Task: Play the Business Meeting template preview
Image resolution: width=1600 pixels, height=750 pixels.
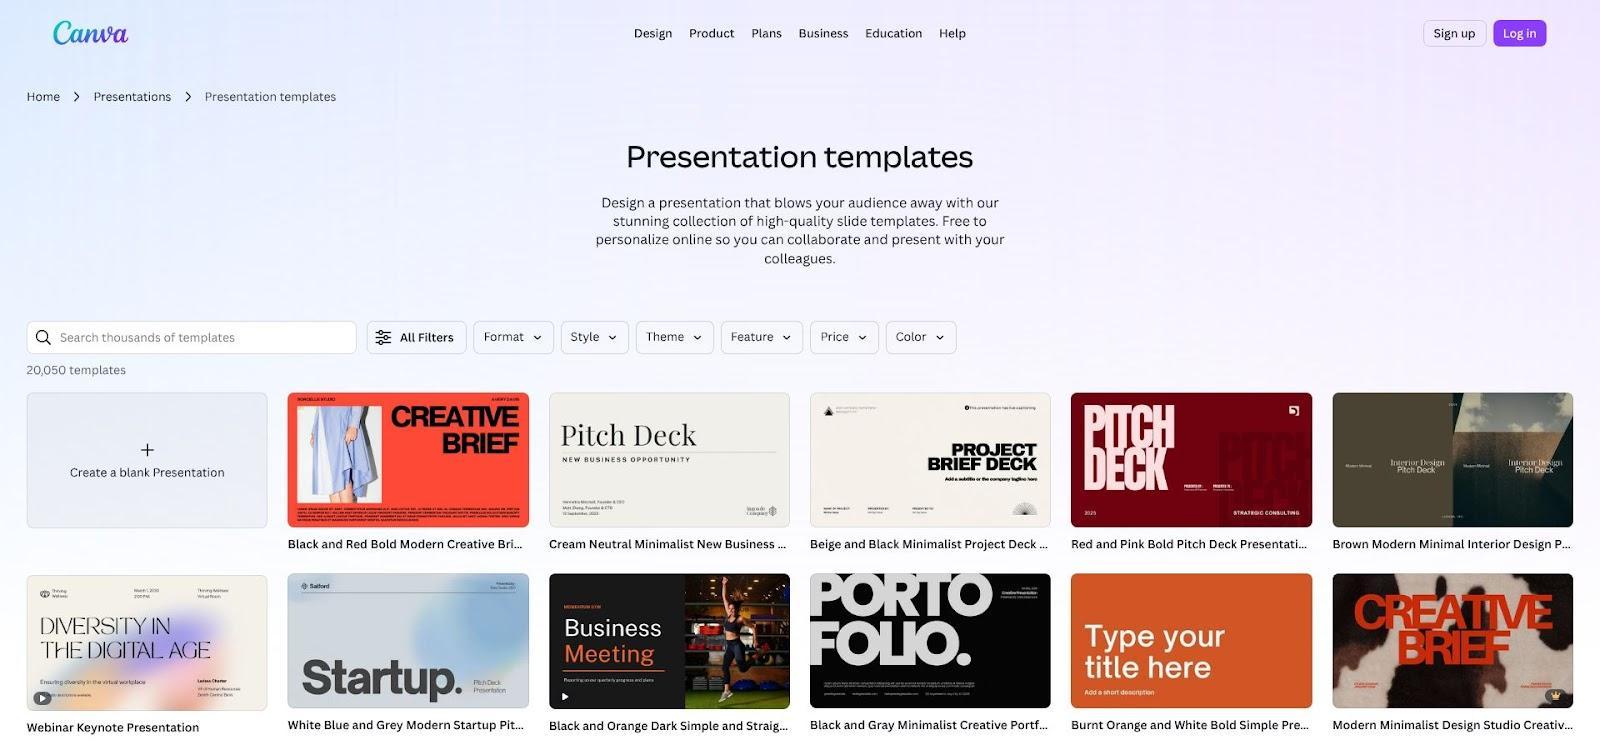Action: click(x=565, y=696)
